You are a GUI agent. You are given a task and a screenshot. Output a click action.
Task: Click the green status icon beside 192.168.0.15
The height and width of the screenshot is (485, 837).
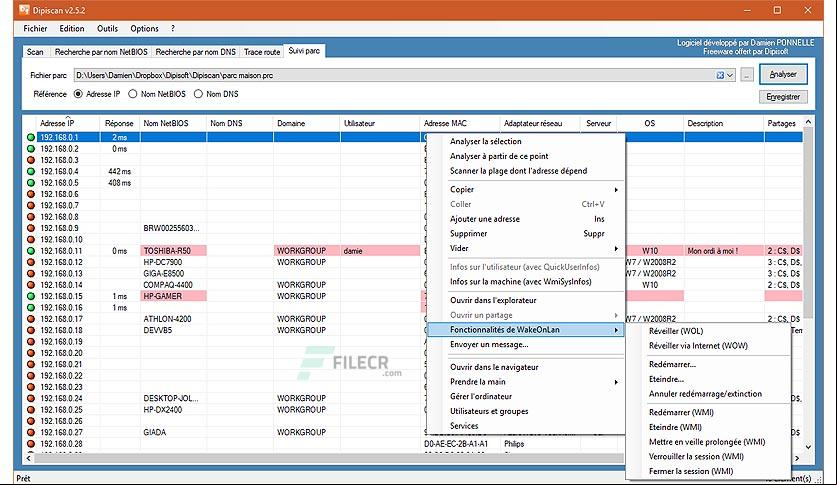(x=31, y=296)
